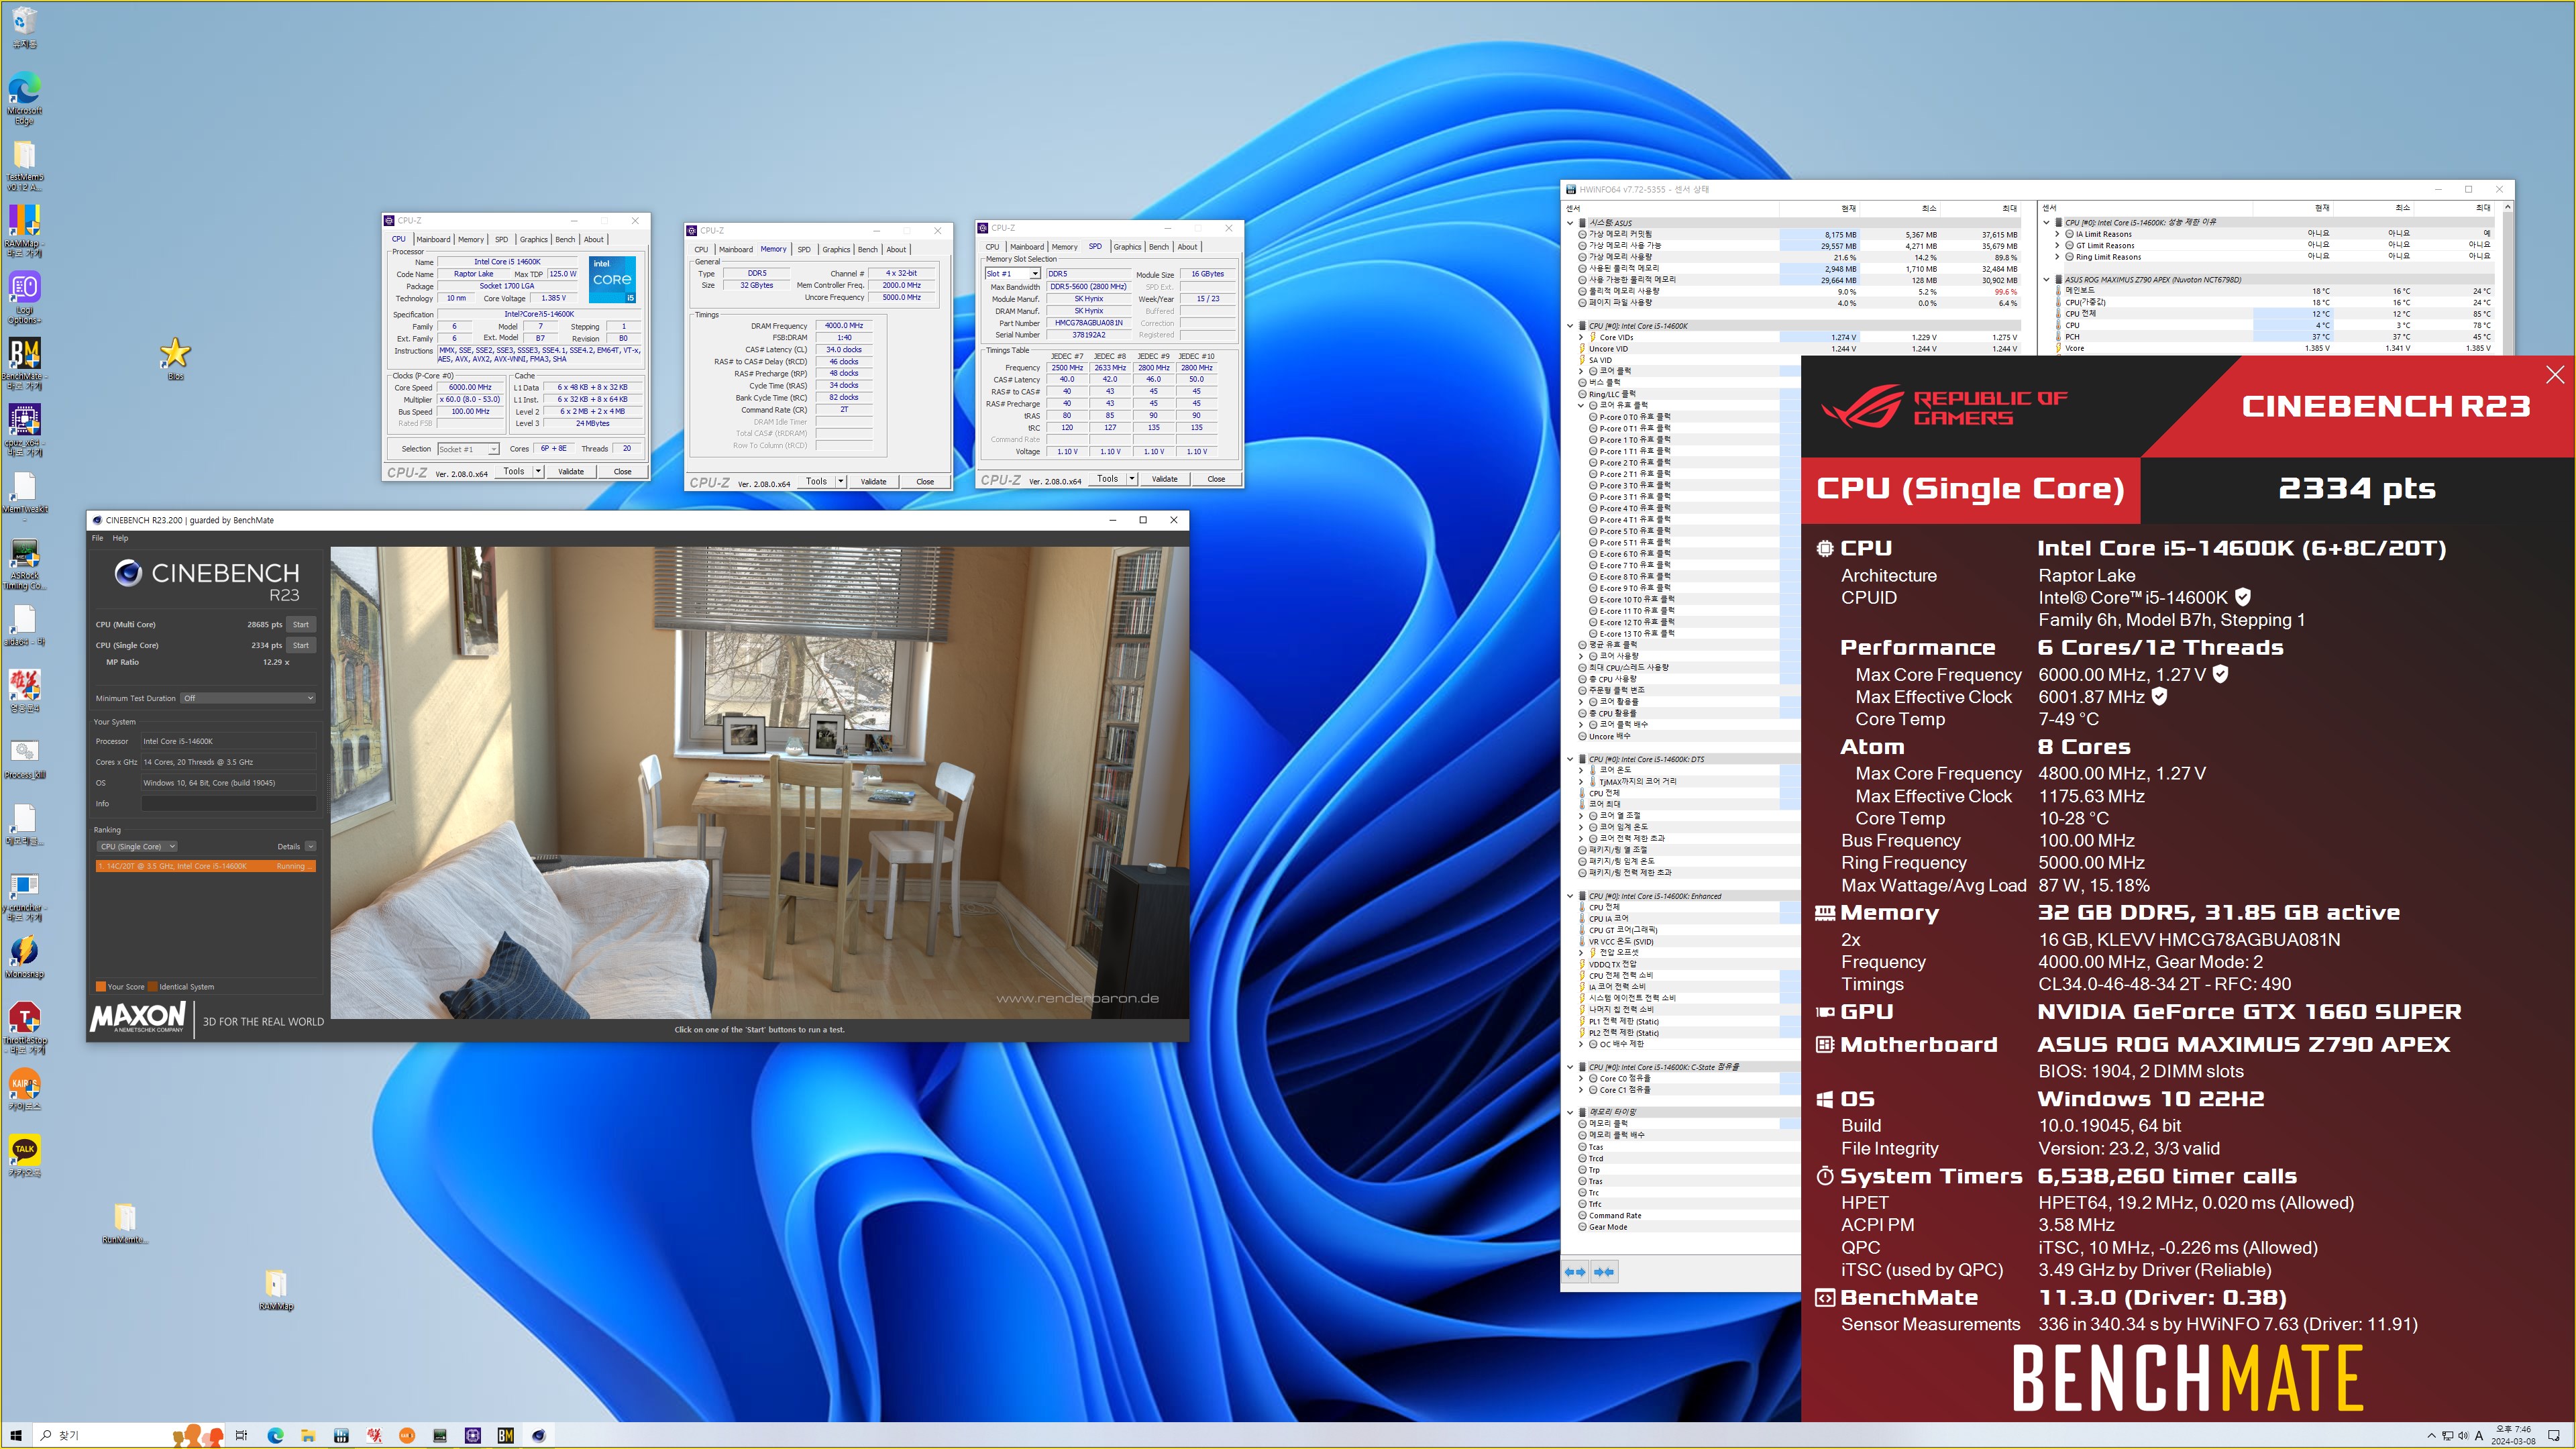The image size is (2576, 1449).
Task: Open the ASRock Timing Configurator desktop icon
Action: click(24, 563)
